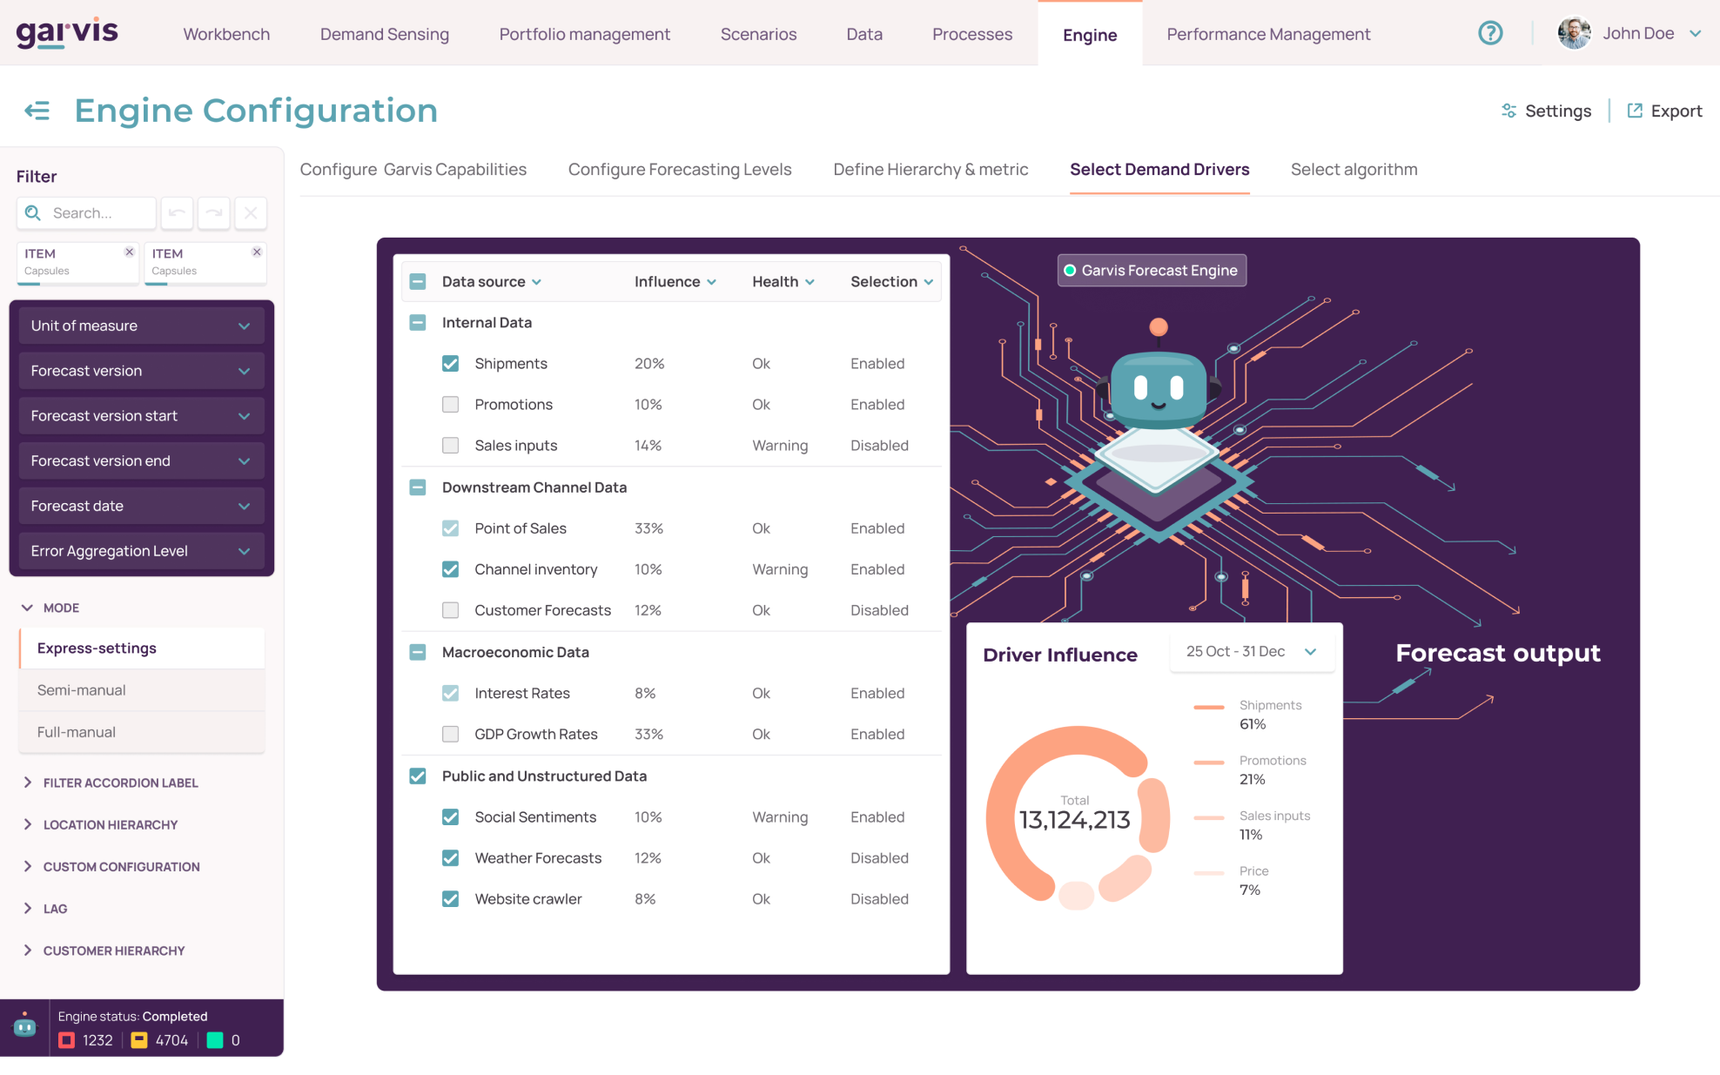1720x1075 pixels.
Task: Expand the LAG accordion
Action: tap(45, 909)
